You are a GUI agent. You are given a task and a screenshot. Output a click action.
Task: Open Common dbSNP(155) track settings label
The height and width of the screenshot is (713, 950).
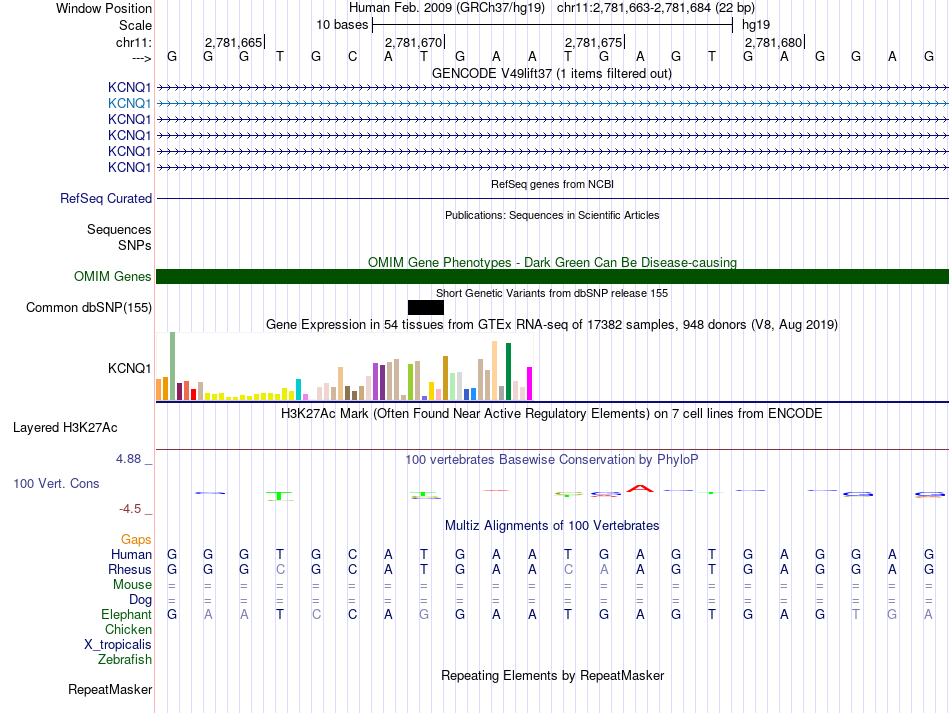(x=88, y=308)
